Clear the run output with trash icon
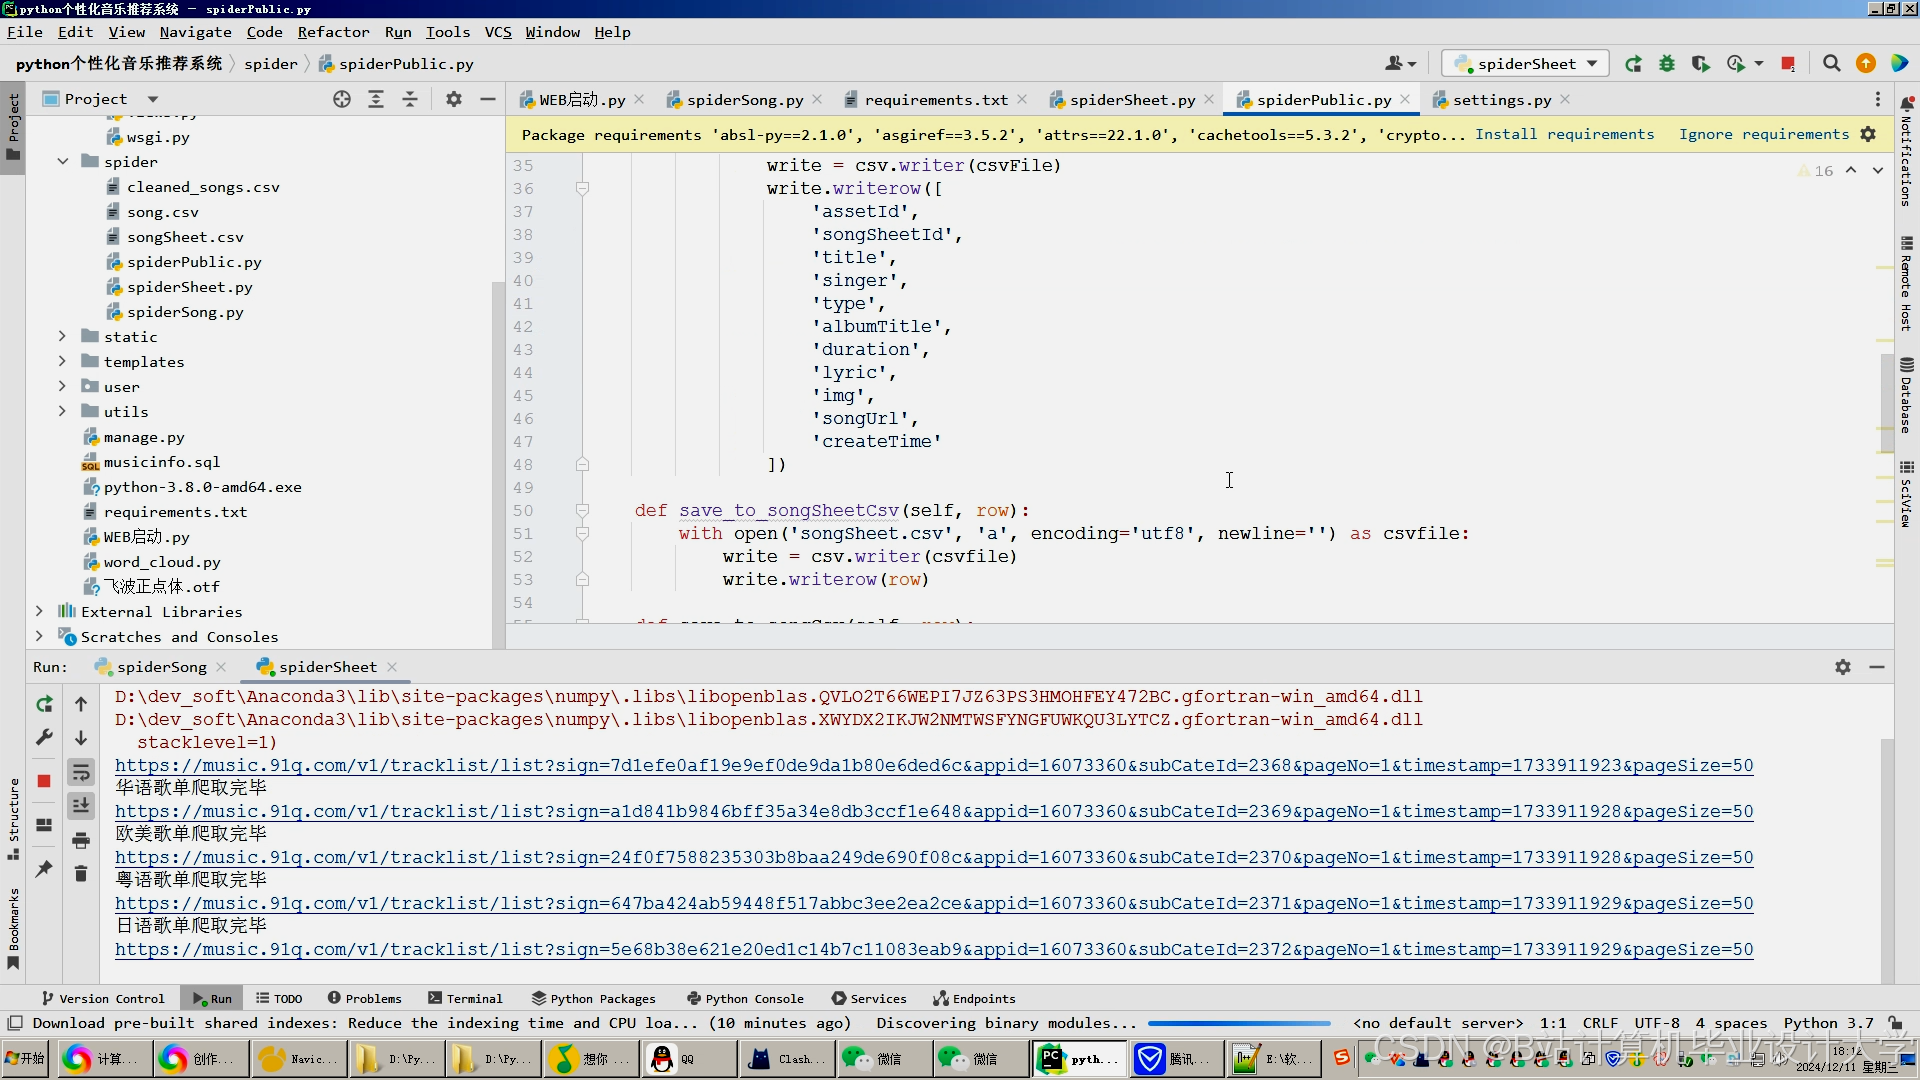This screenshot has width=1920, height=1080. click(x=81, y=874)
